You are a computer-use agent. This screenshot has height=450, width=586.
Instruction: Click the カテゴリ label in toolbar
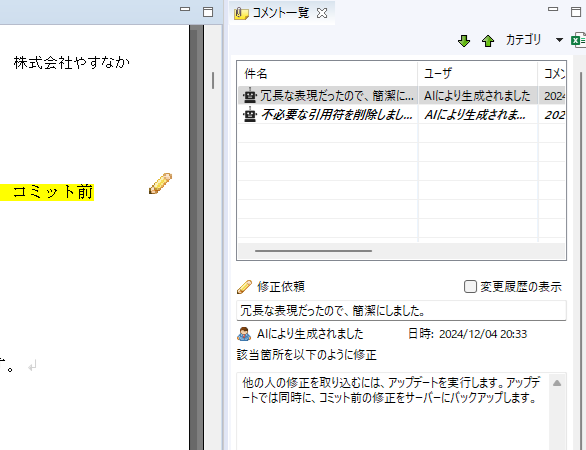point(523,40)
